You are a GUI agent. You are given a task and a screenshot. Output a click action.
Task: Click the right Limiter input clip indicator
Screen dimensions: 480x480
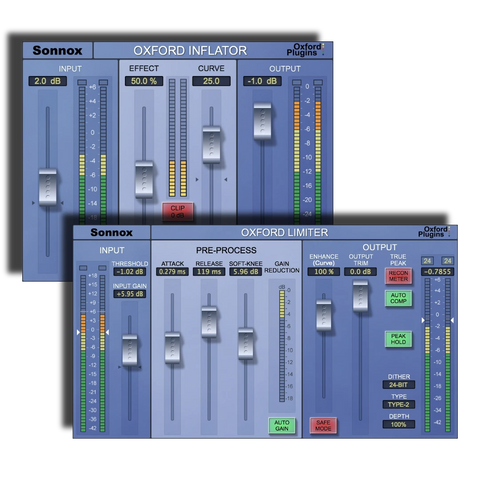click(102, 268)
